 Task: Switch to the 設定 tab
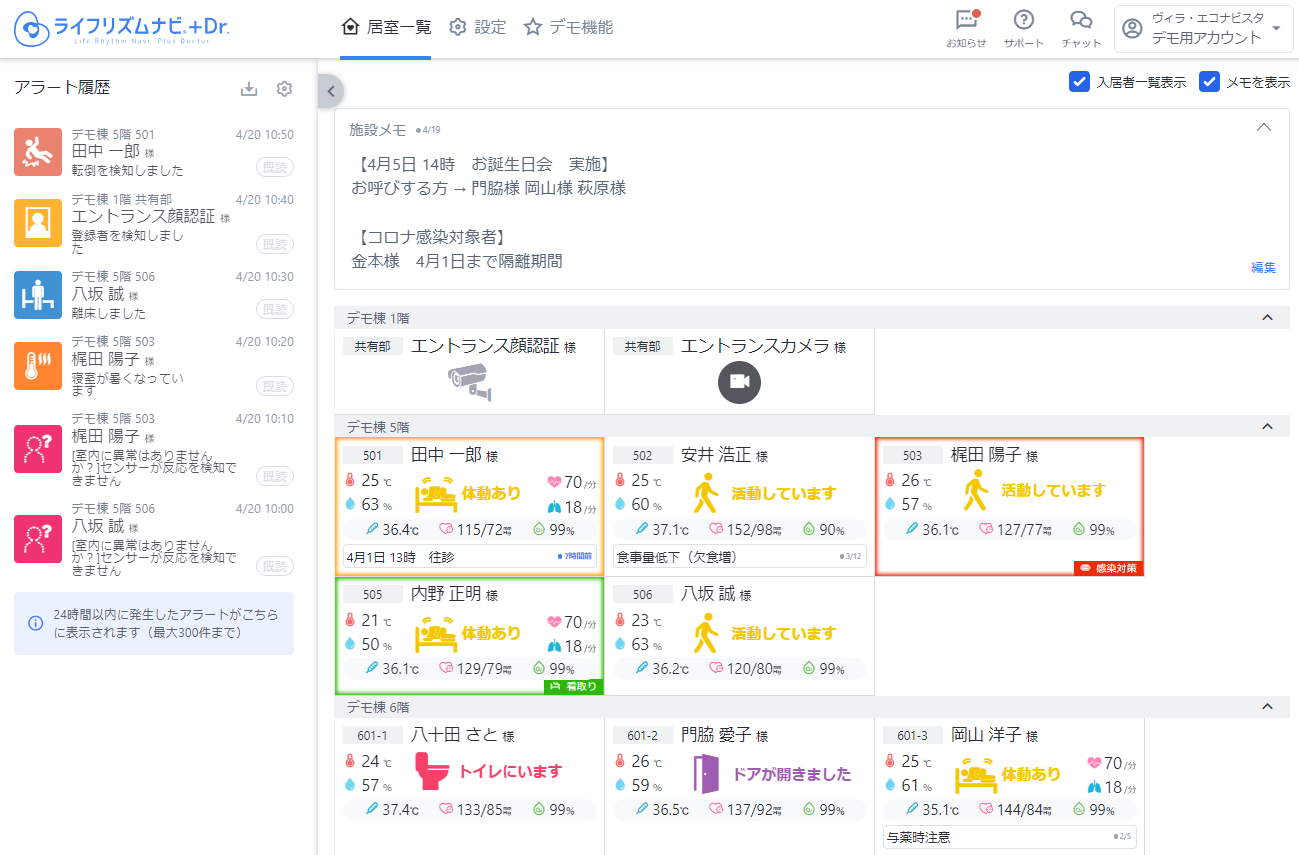click(477, 27)
